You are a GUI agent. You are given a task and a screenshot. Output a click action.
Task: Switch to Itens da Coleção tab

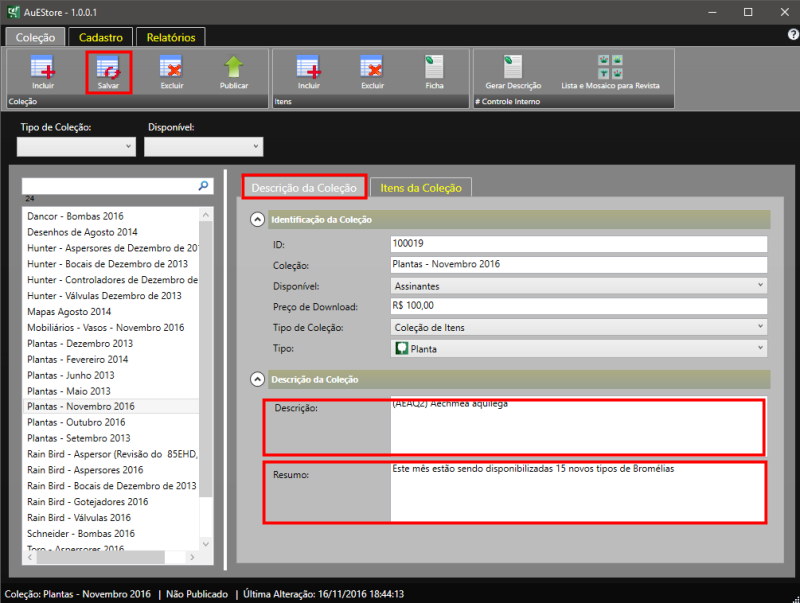pyautogui.click(x=420, y=188)
